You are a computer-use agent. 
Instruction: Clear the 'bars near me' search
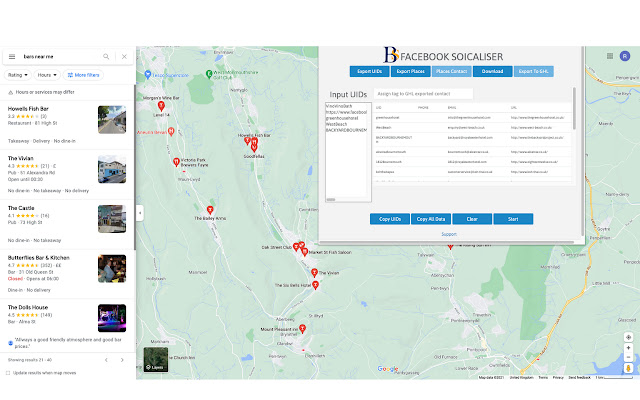click(123, 57)
